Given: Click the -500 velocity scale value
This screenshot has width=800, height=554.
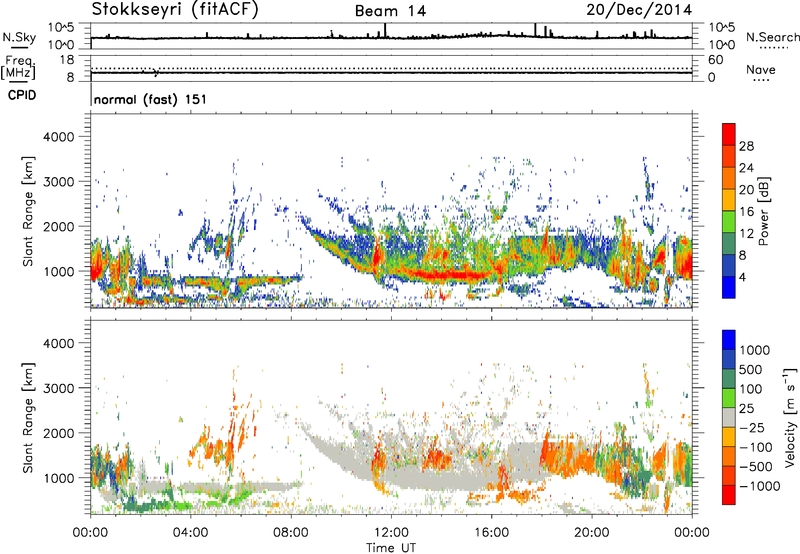Looking at the screenshot, I should point(756,467).
